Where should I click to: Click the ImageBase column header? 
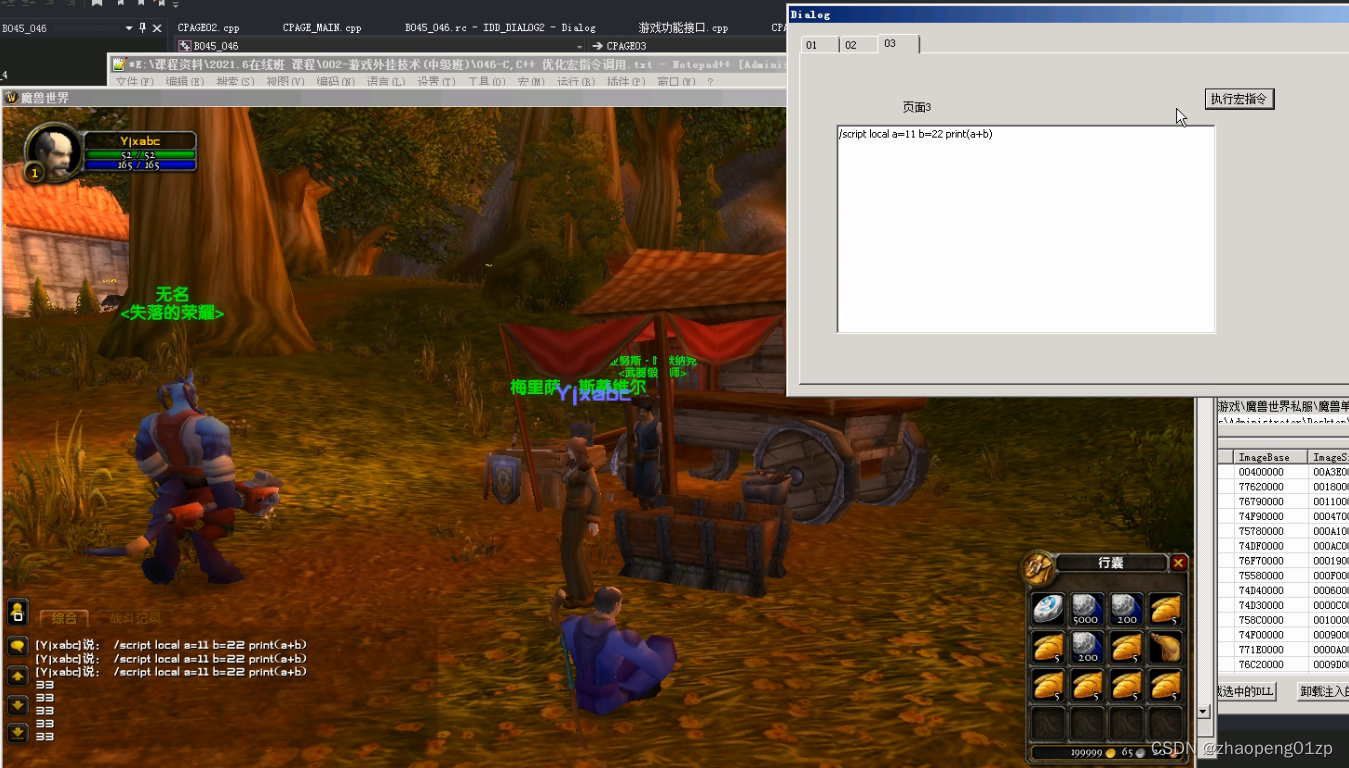[1269, 457]
